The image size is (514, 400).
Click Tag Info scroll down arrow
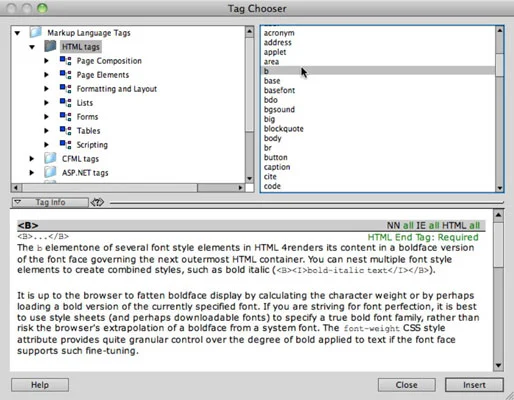[498, 366]
